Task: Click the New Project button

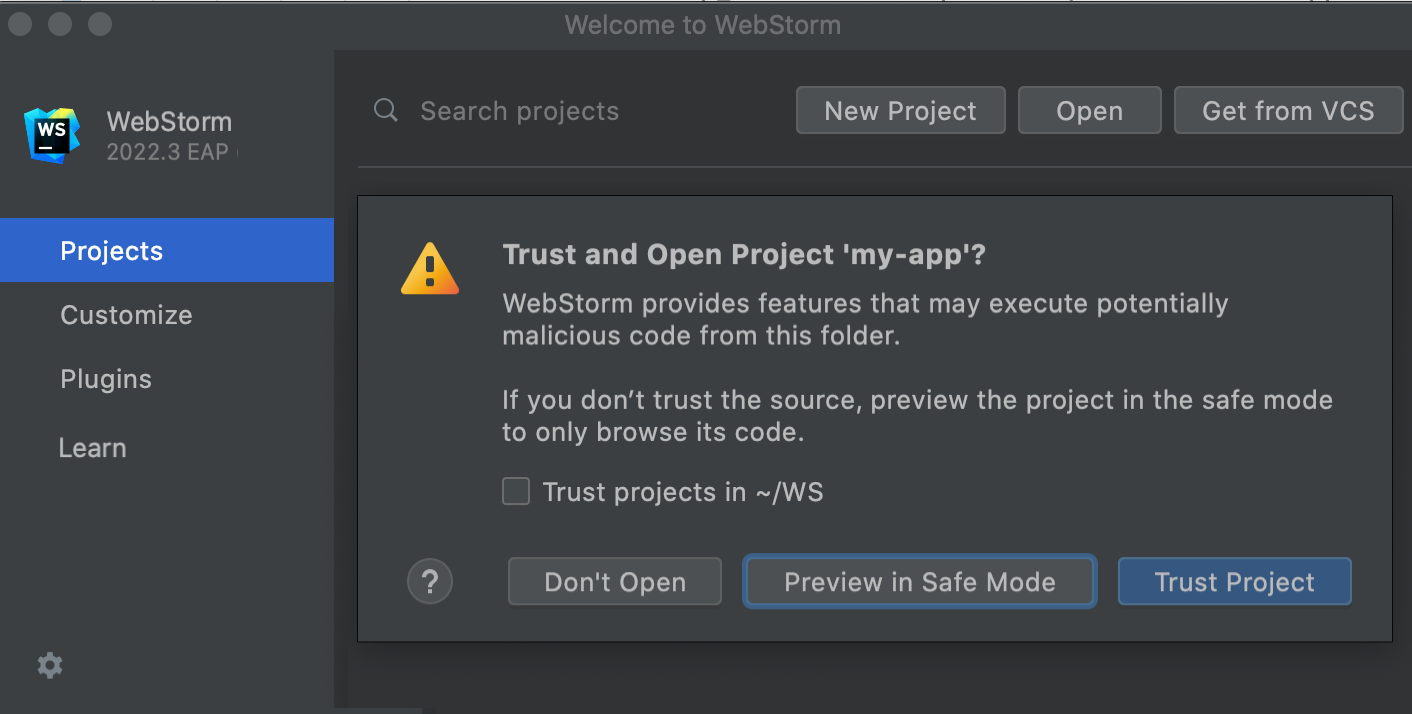Action: 899,110
